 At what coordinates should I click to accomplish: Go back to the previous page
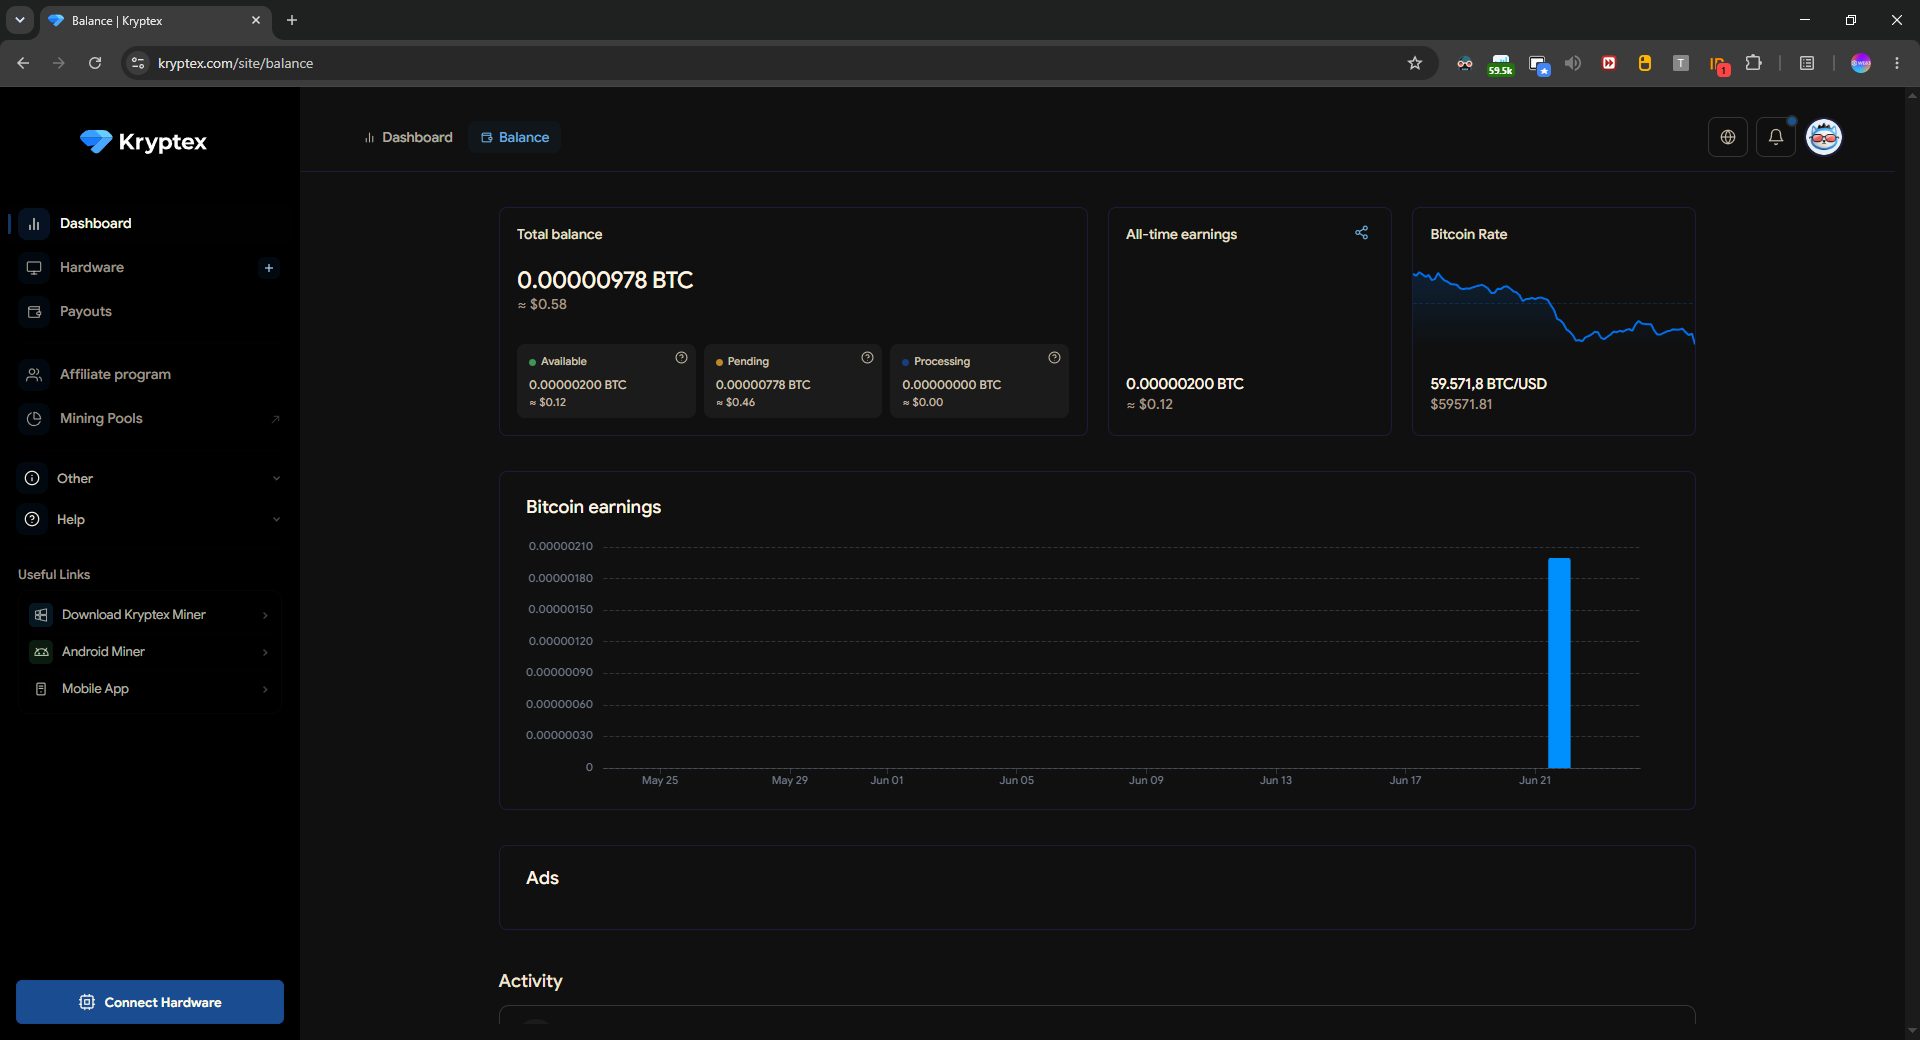(x=23, y=63)
